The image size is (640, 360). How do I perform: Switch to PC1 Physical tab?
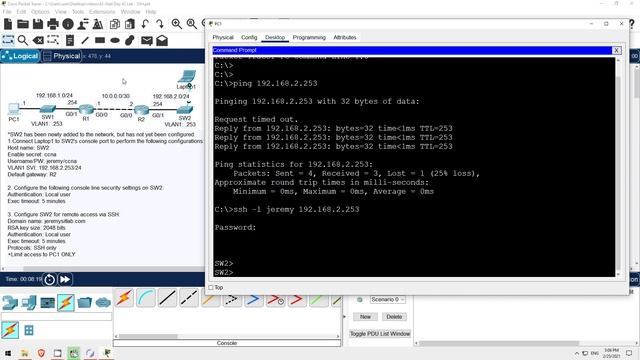223,37
